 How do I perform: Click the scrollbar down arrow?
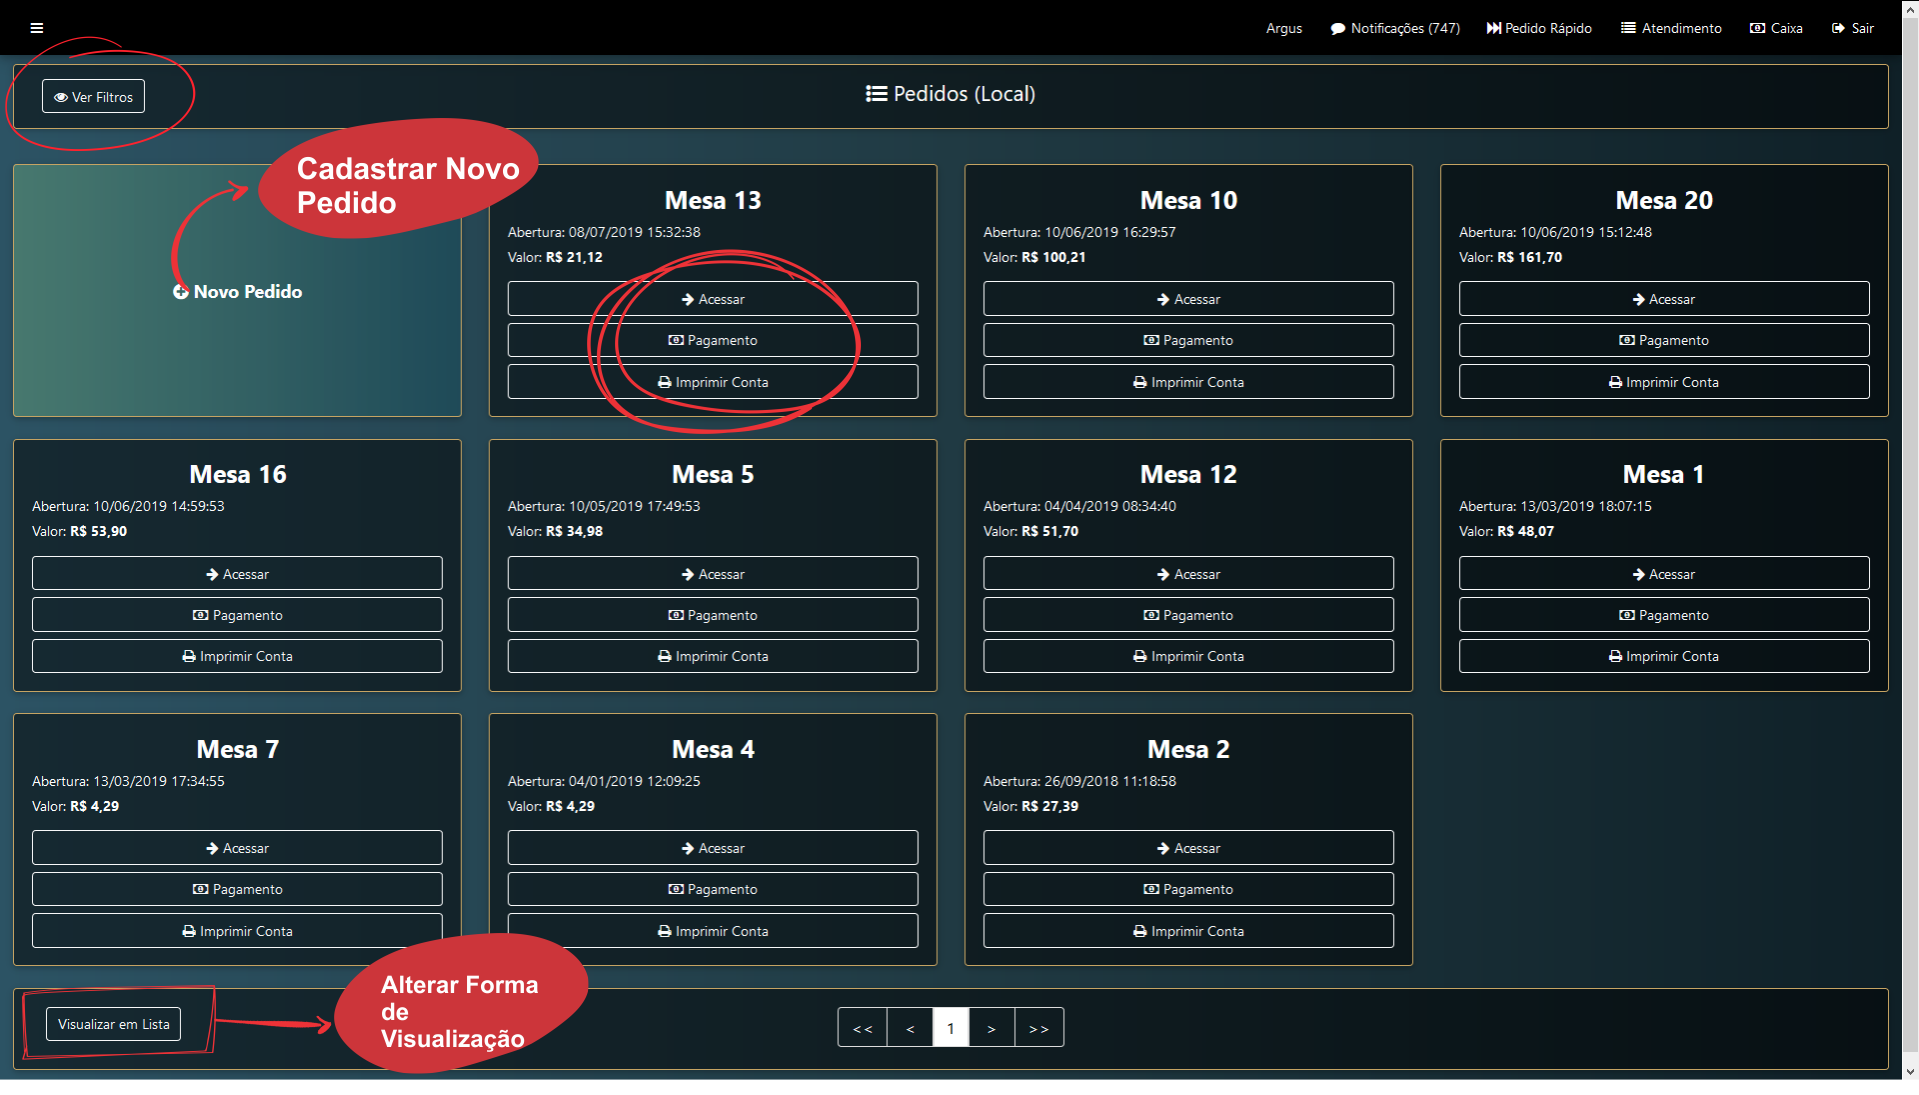pos(1910,1071)
